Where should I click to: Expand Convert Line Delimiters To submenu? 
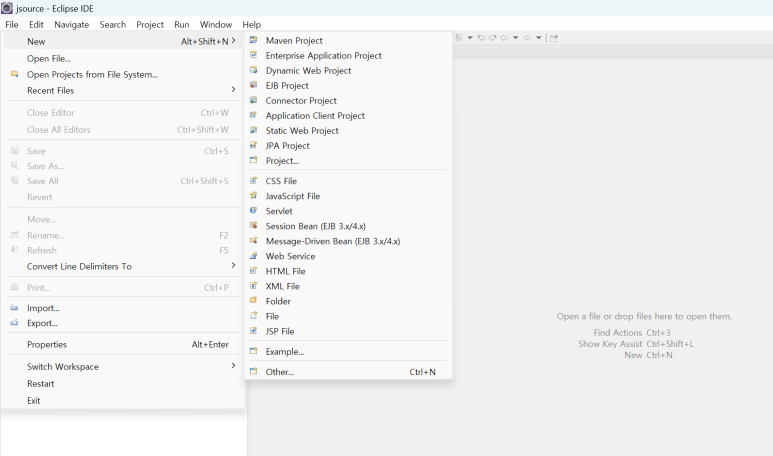click(123, 267)
